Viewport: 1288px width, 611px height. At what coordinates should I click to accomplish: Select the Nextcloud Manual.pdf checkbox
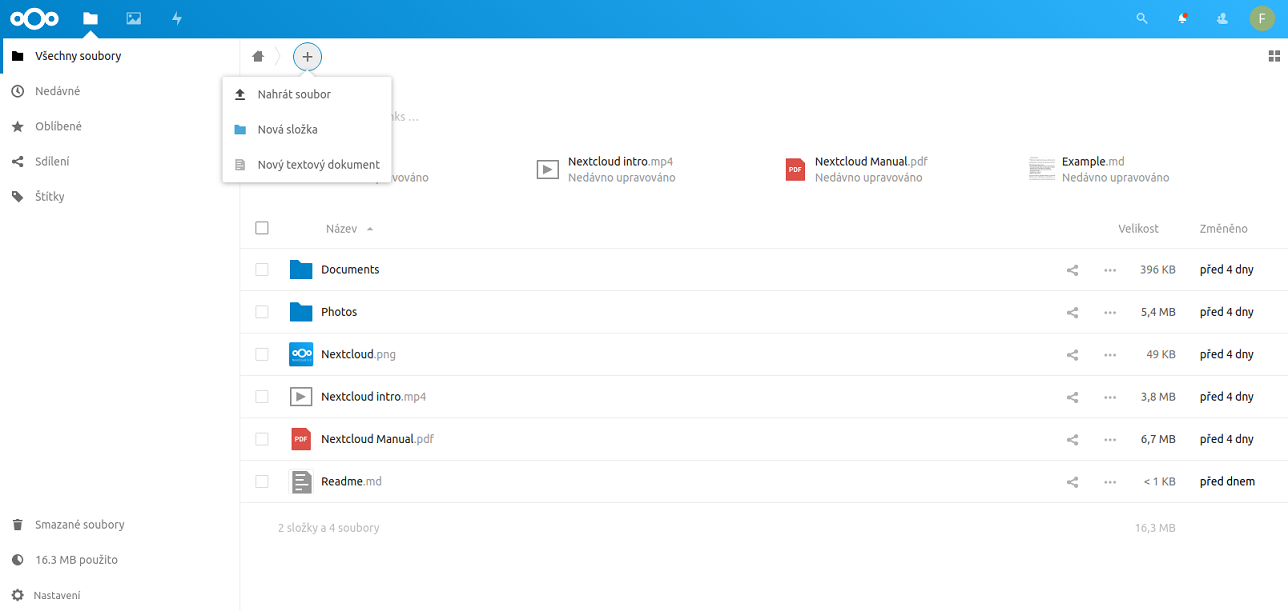262,439
